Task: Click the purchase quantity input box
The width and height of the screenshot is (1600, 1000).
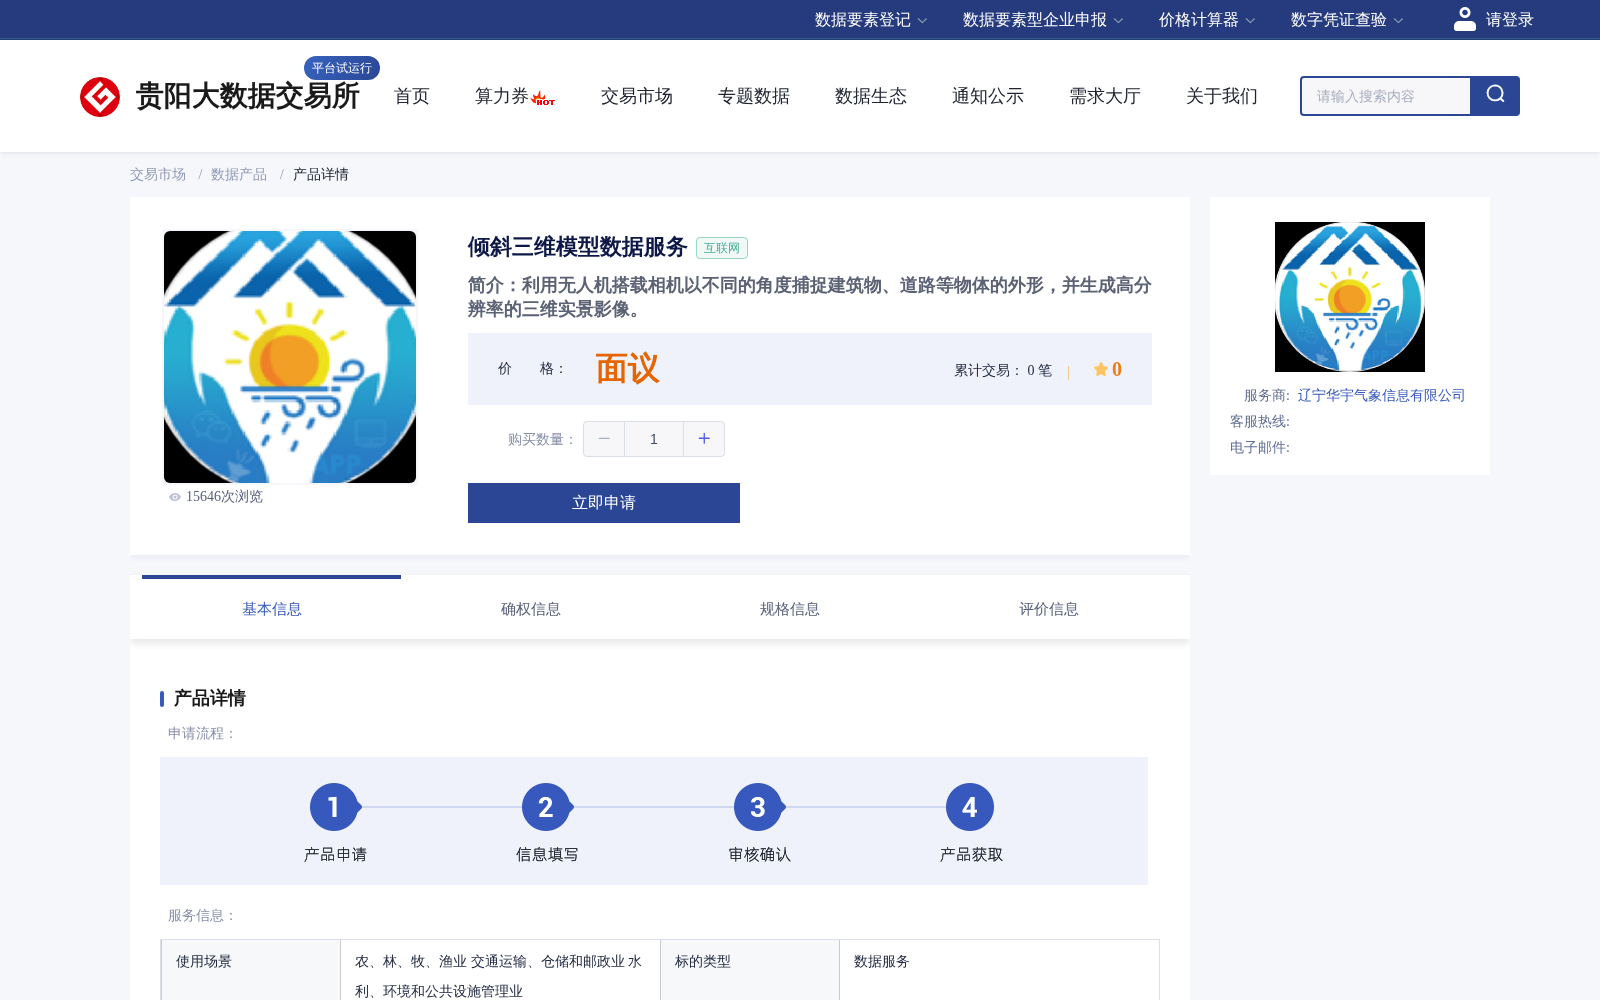Action: (x=654, y=439)
